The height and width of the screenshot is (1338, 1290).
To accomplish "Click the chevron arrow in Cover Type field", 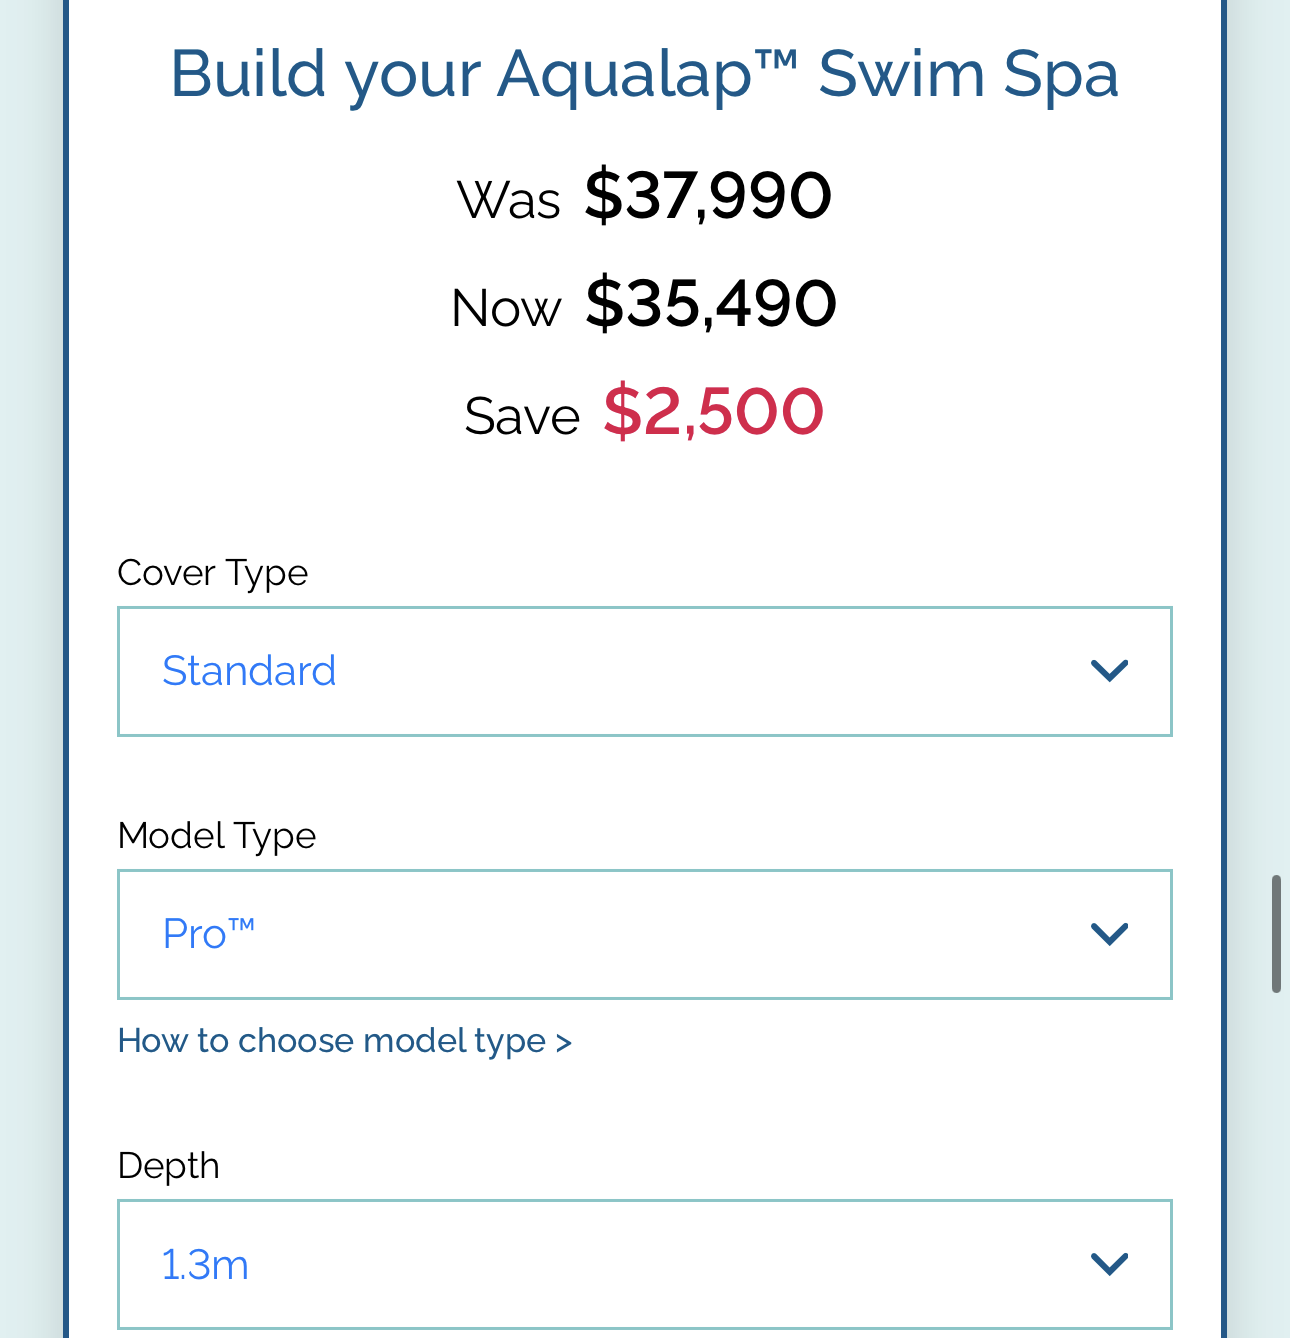I will pyautogui.click(x=1109, y=671).
